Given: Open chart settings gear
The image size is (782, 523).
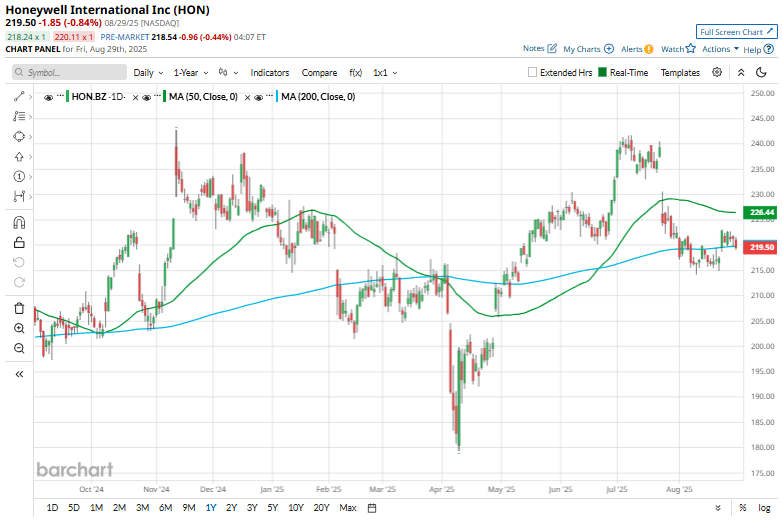Looking at the screenshot, I should (717, 72).
